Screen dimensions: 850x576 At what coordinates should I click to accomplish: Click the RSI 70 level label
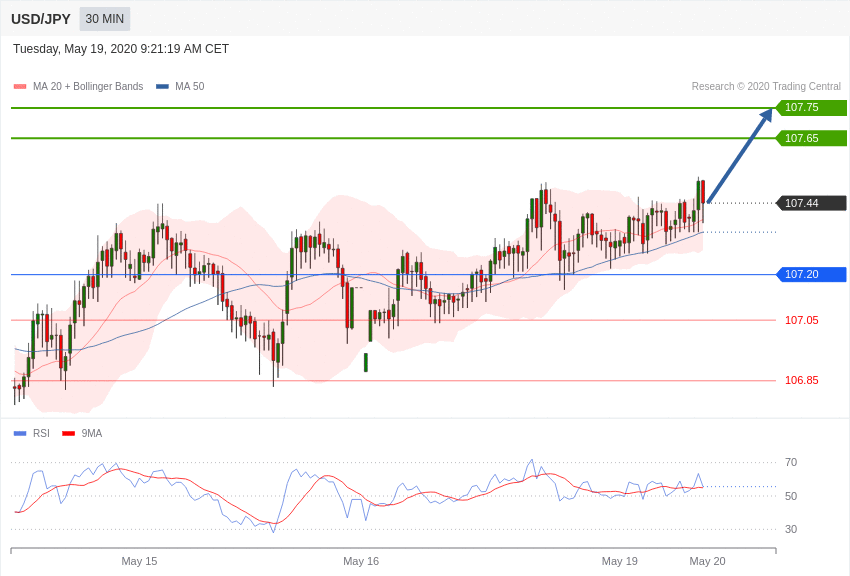[791, 462]
